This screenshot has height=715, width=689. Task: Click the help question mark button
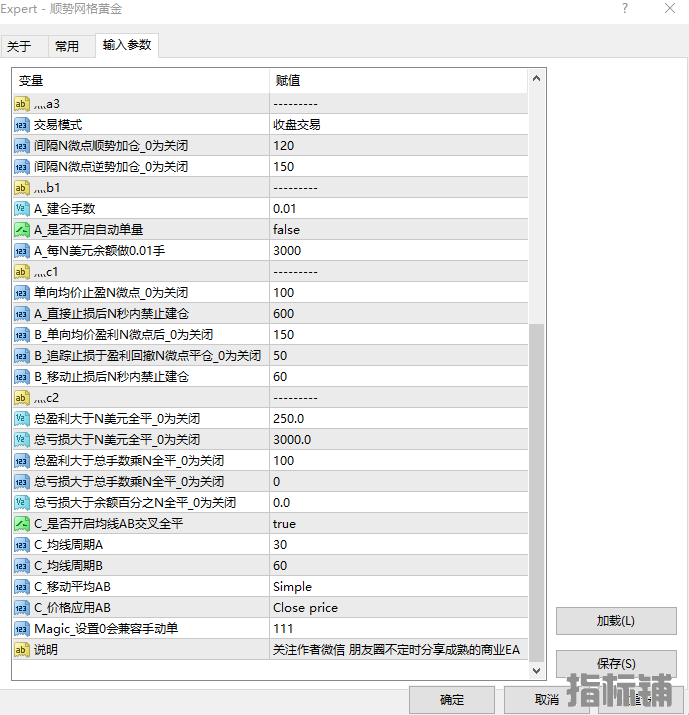click(x=625, y=8)
